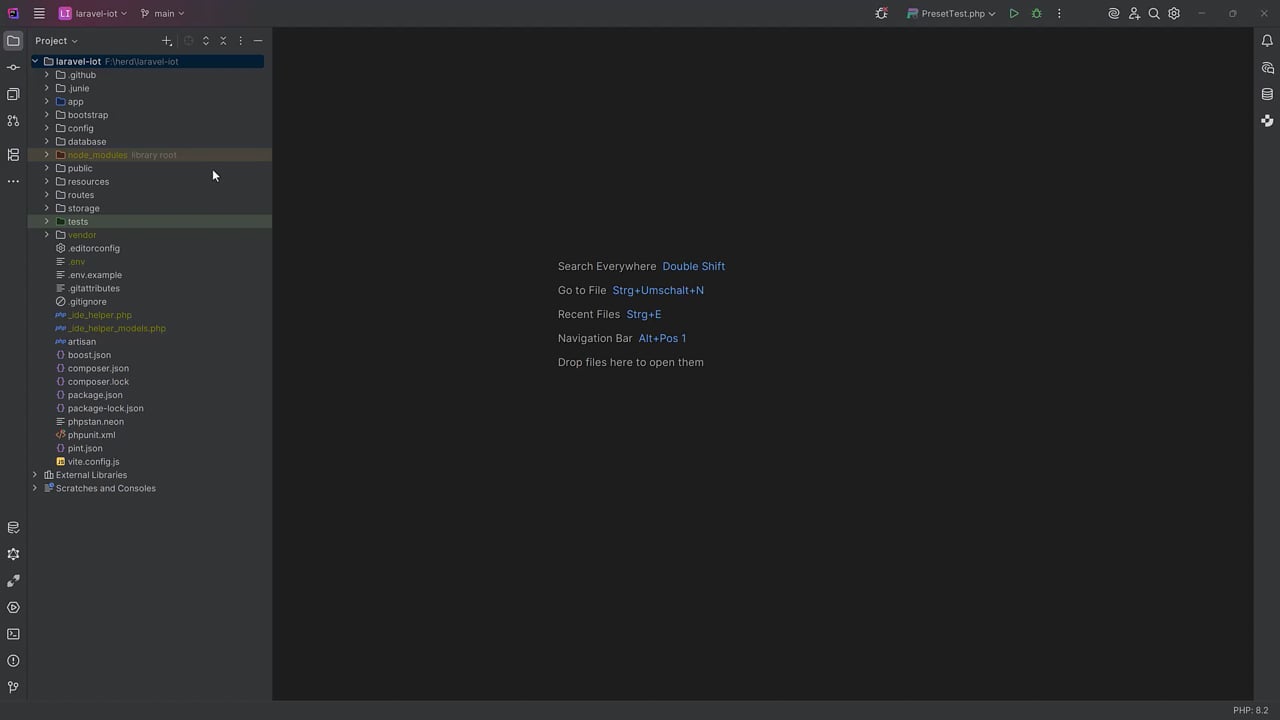Open Project panel options menu
Image resolution: width=1280 pixels, height=720 pixels.
(241, 41)
